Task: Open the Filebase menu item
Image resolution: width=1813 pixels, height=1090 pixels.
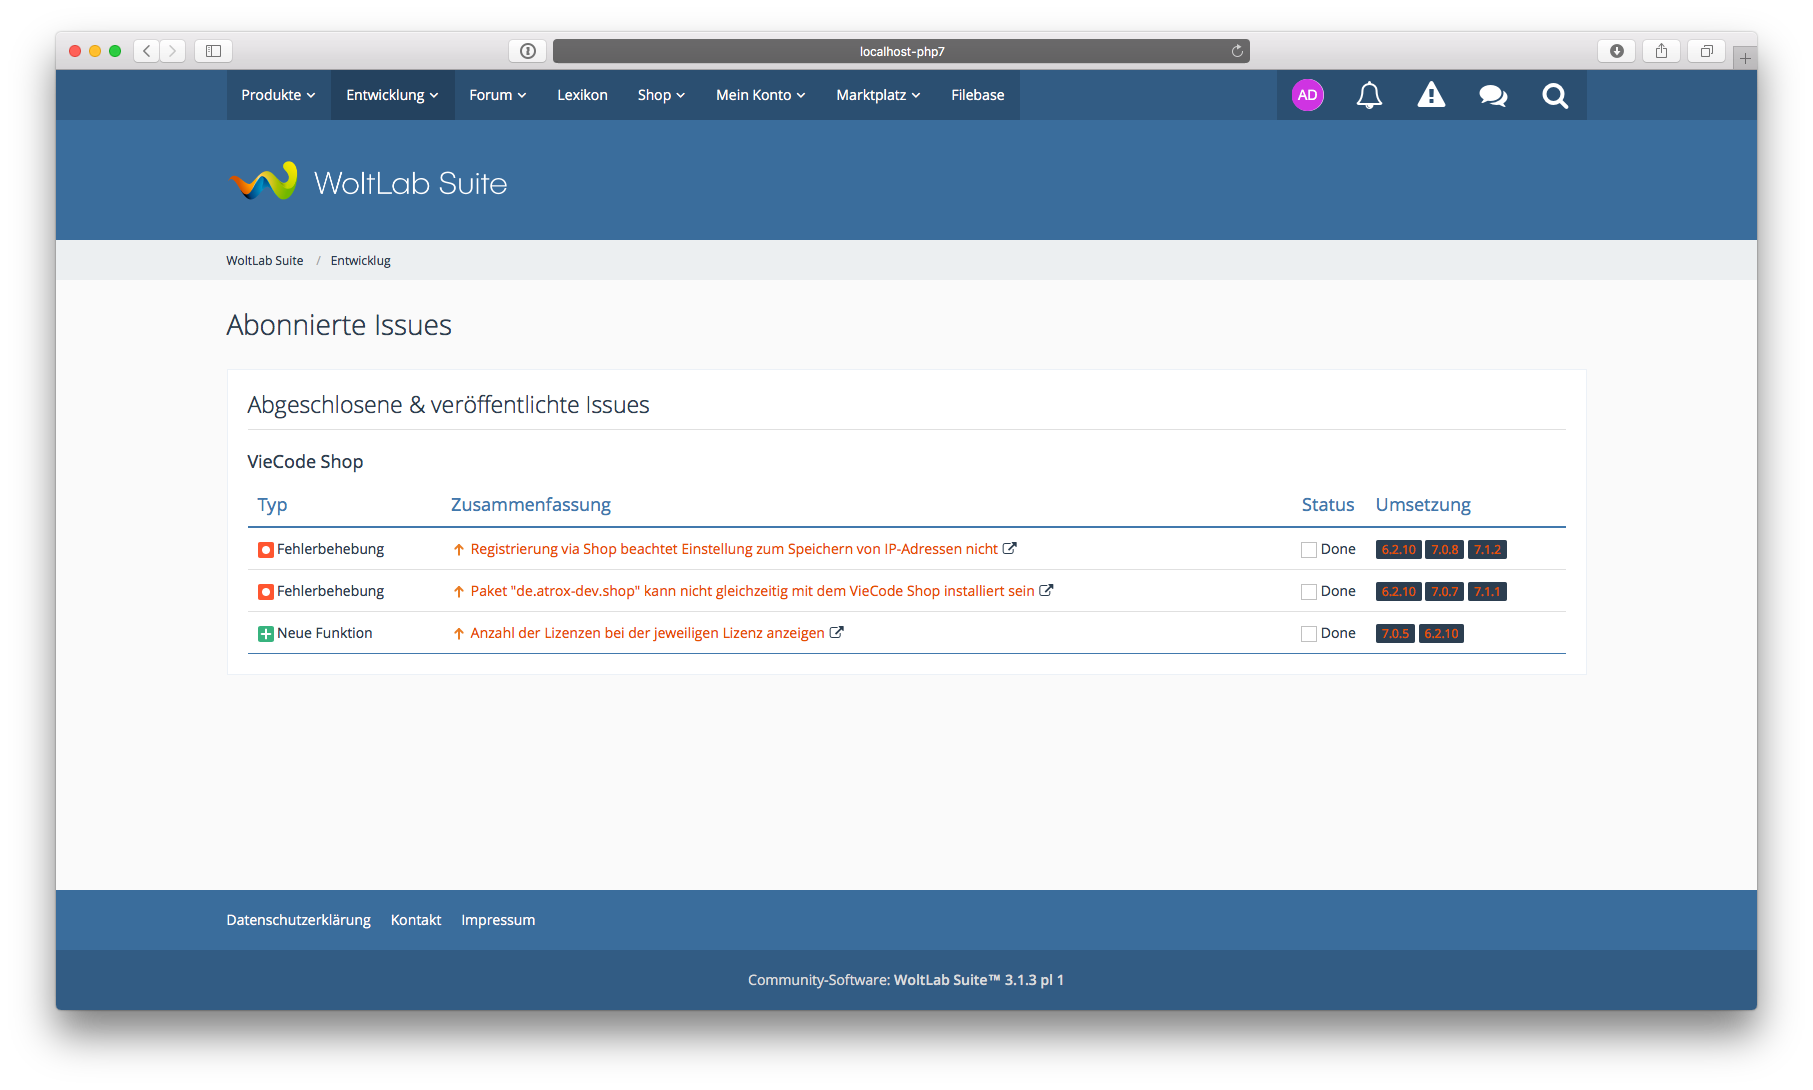Action: tap(977, 95)
